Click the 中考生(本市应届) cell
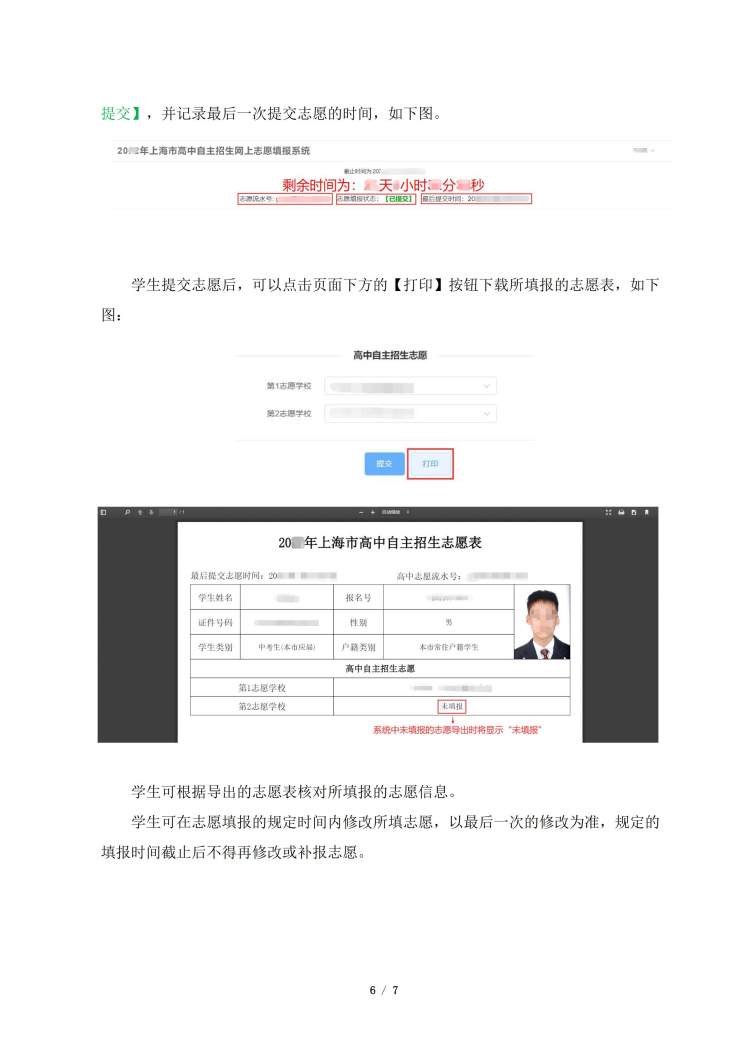 click(x=287, y=647)
